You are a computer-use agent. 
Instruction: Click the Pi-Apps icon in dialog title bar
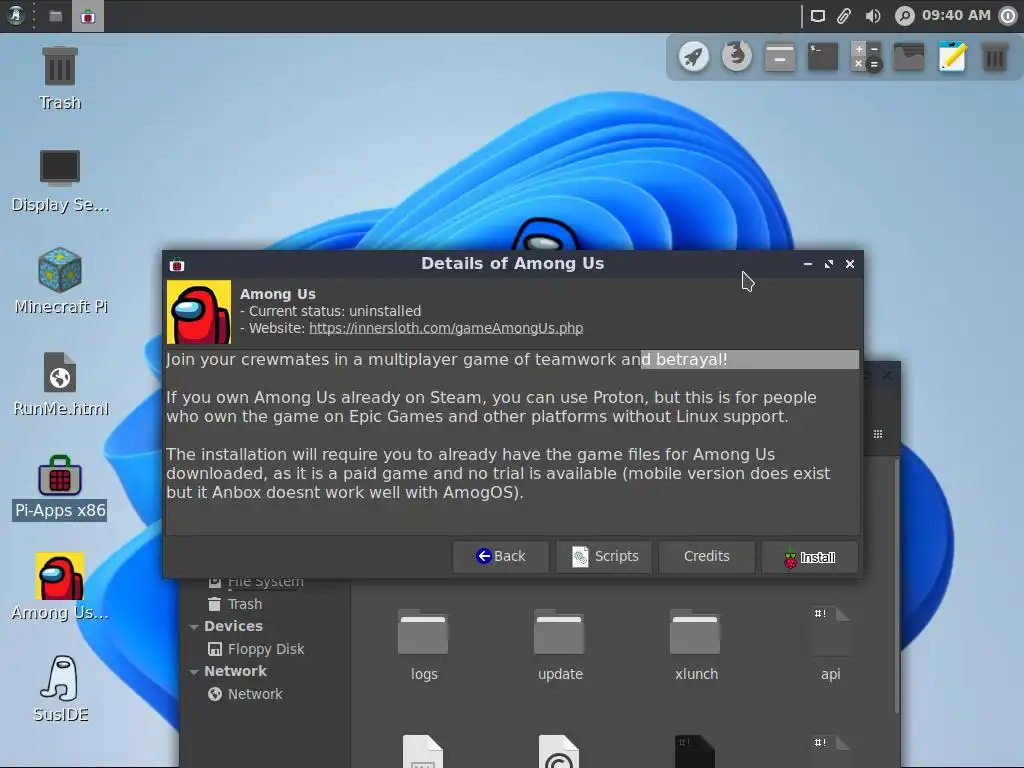(x=177, y=264)
